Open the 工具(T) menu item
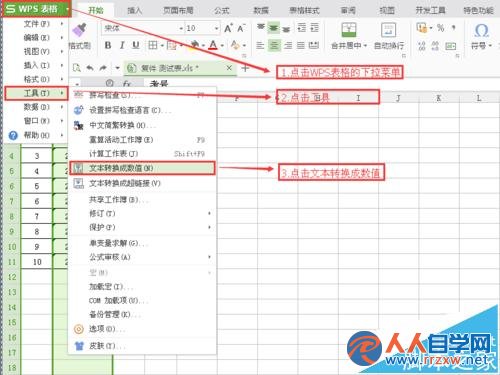The width and height of the screenshot is (500, 375). [x=36, y=93]
